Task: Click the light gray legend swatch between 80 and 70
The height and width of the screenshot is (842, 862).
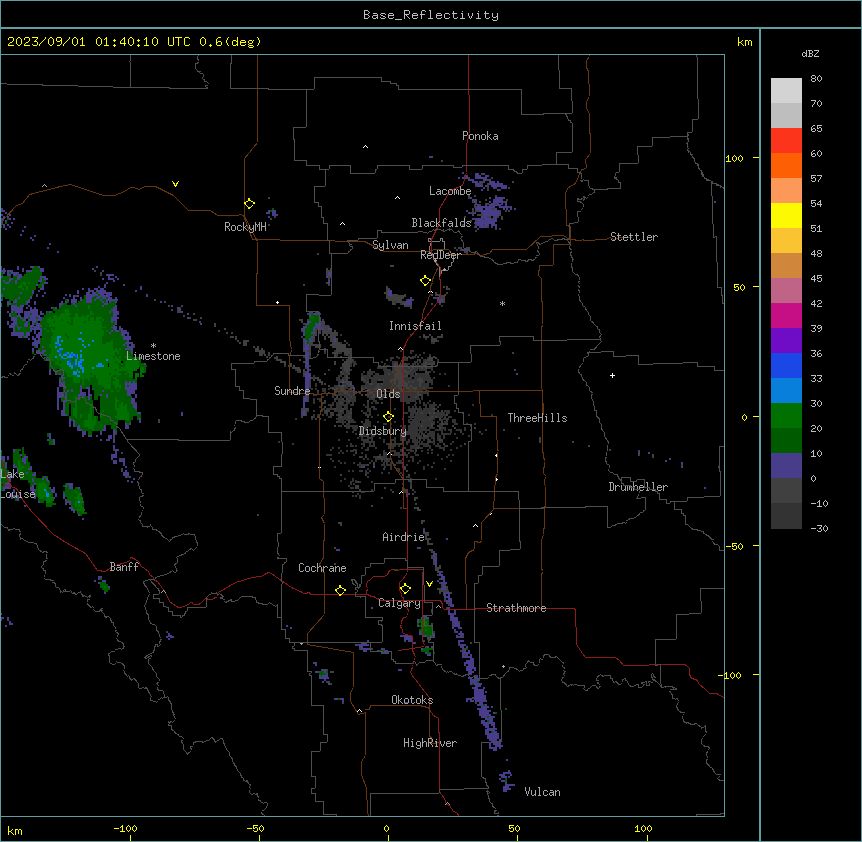Action: (786, 91)
